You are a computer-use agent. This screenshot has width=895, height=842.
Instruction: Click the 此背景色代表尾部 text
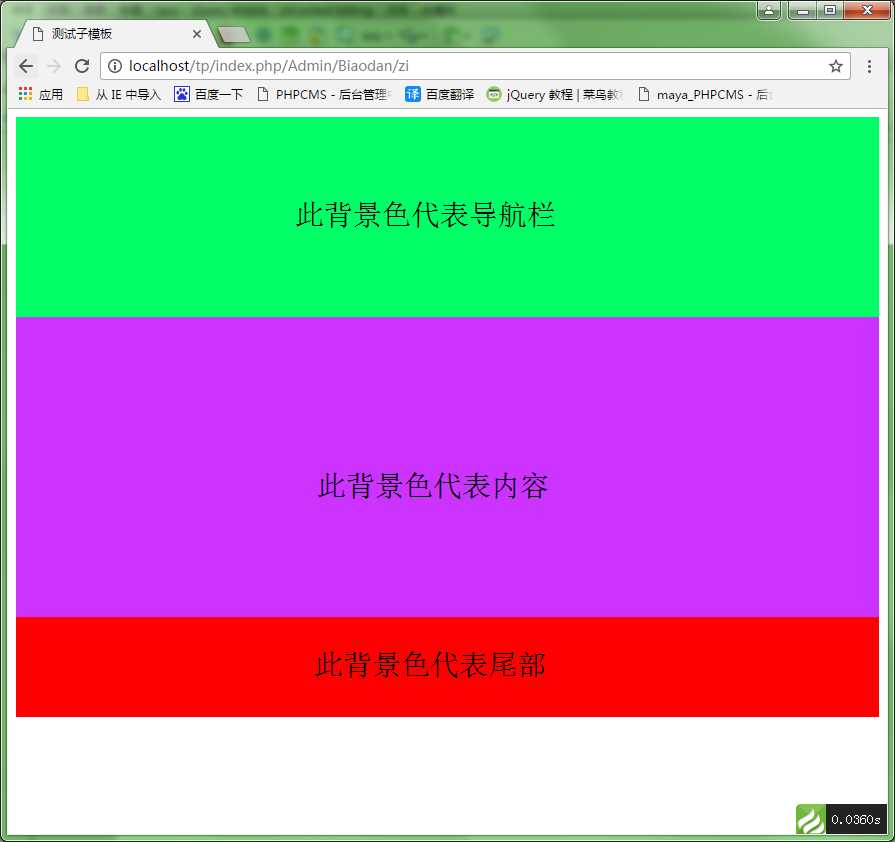(x=430, y=664)
